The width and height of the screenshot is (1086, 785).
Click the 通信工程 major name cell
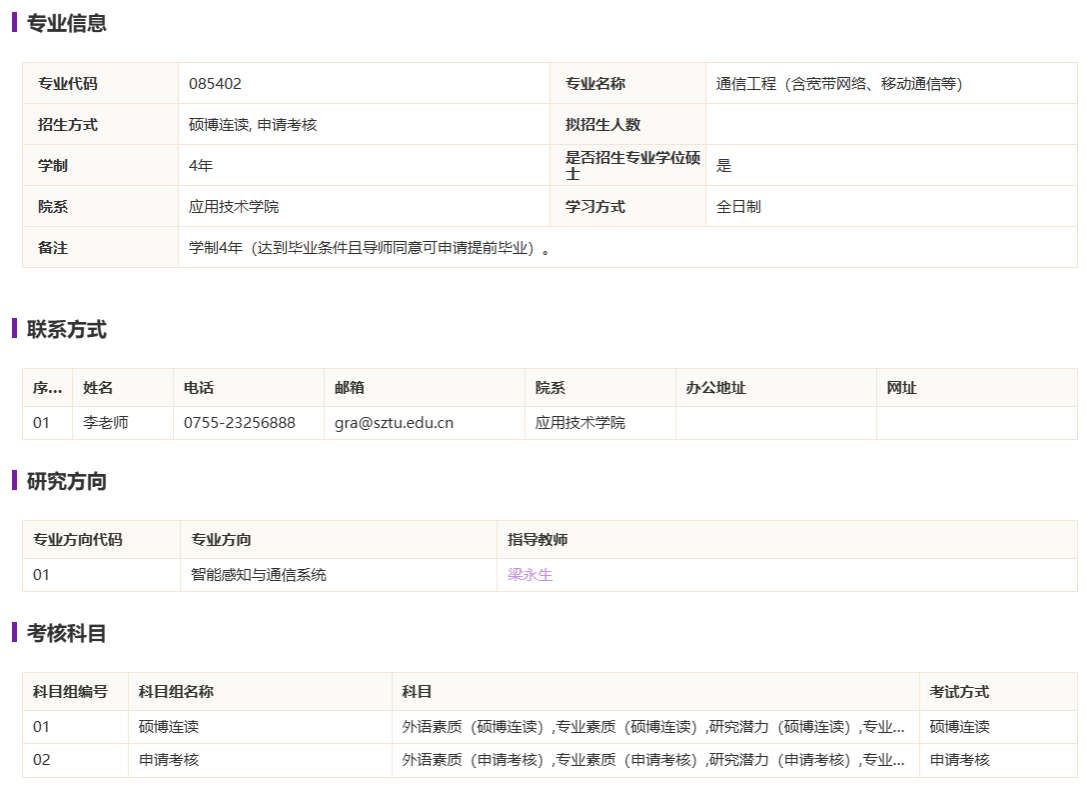pos(838,84)
